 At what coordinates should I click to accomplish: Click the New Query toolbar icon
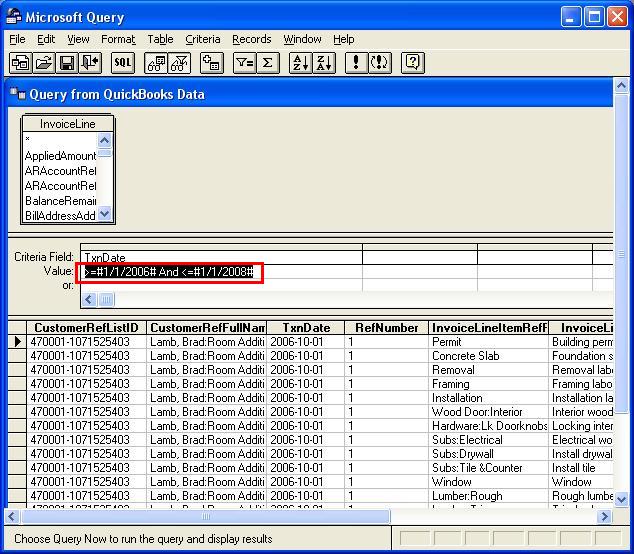[x=20, y=63]
